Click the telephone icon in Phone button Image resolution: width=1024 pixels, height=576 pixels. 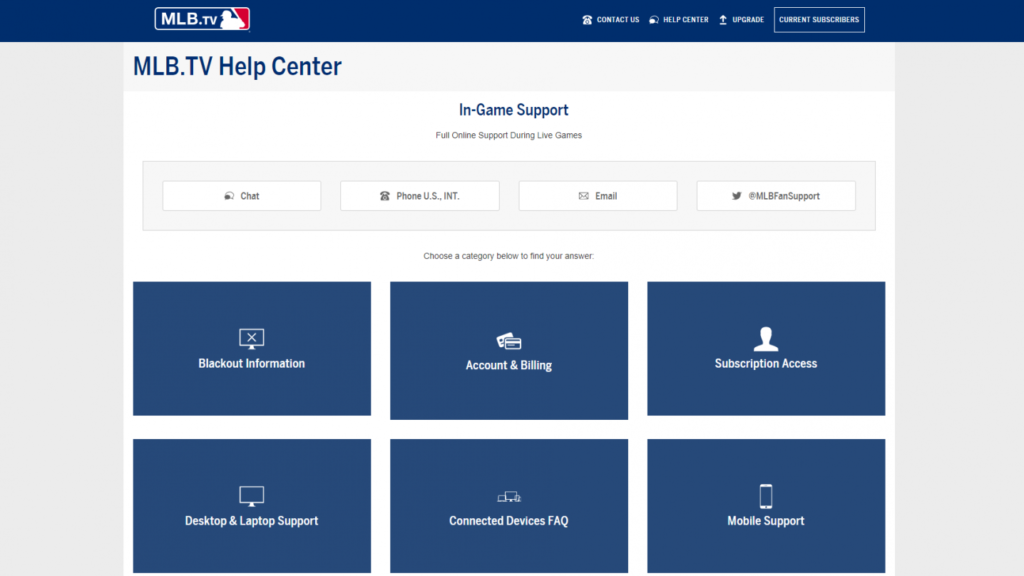[385, 196]
